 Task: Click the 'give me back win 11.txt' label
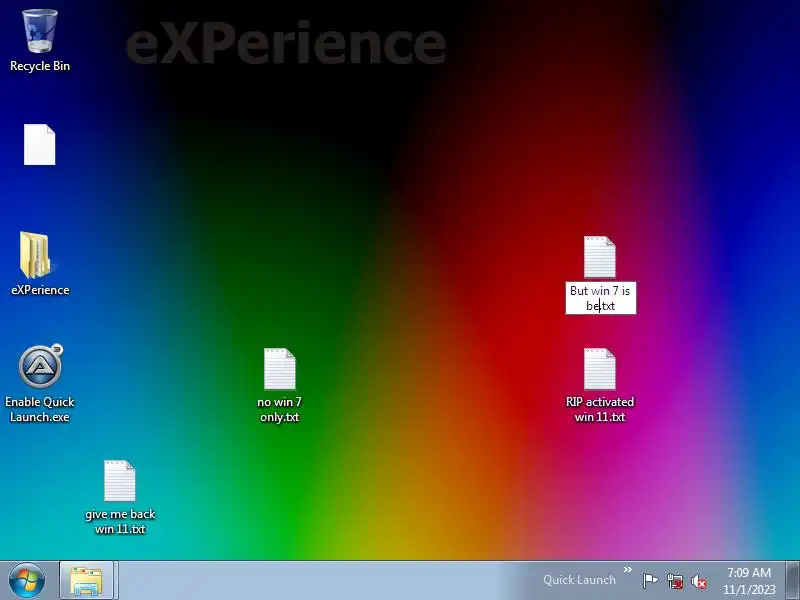coord(120,521)
